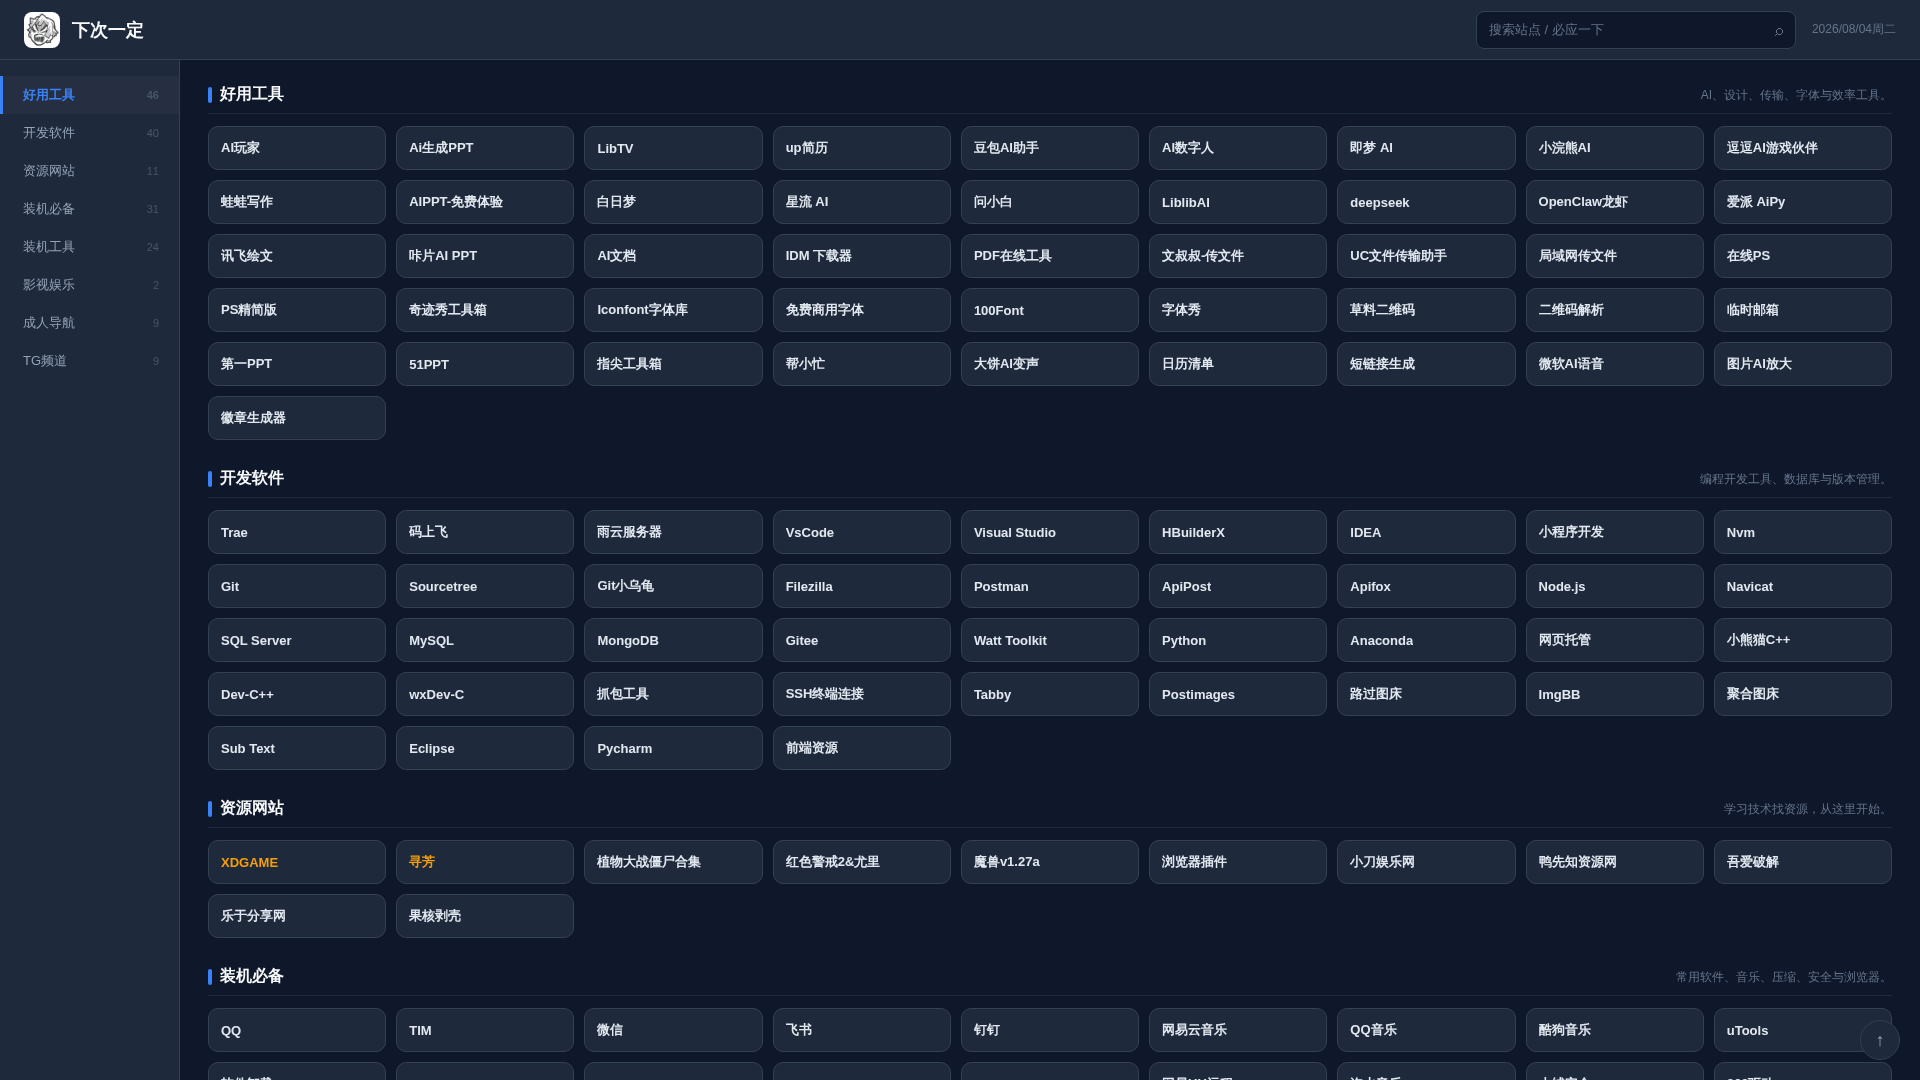The image size is (1920, 1080).
Task: Open the HBuilderX card
Action: (x=1238, y=532)
